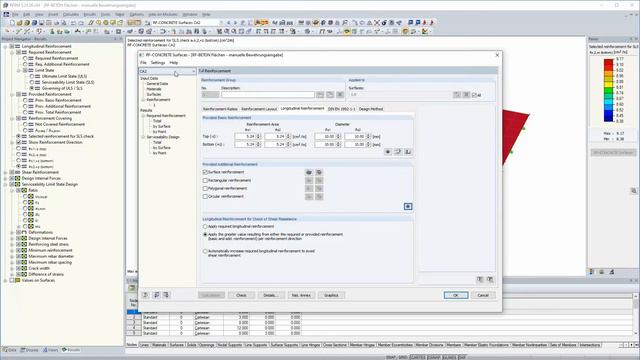Viewport: 640px width, 360px height.
Task: Click the help icon at dialog bottom left
Action: (145, 295)
